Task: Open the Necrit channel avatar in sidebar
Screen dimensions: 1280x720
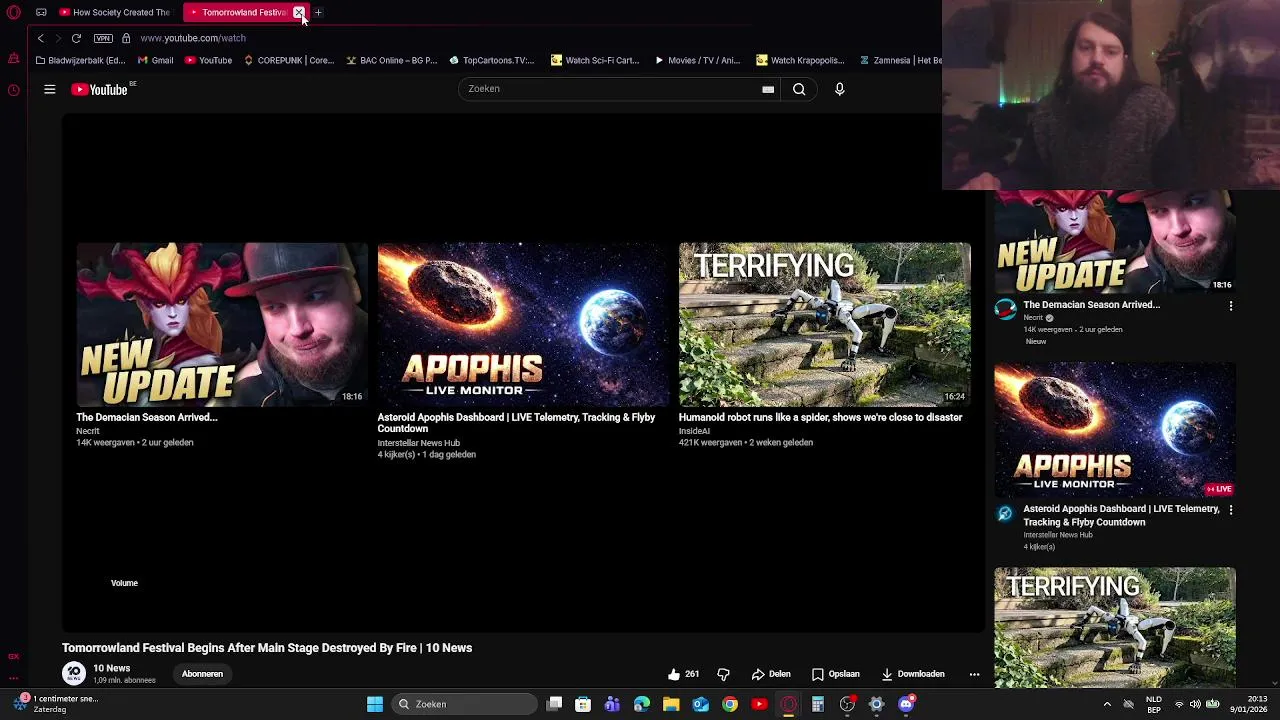Action: [x=1005, y=309]
